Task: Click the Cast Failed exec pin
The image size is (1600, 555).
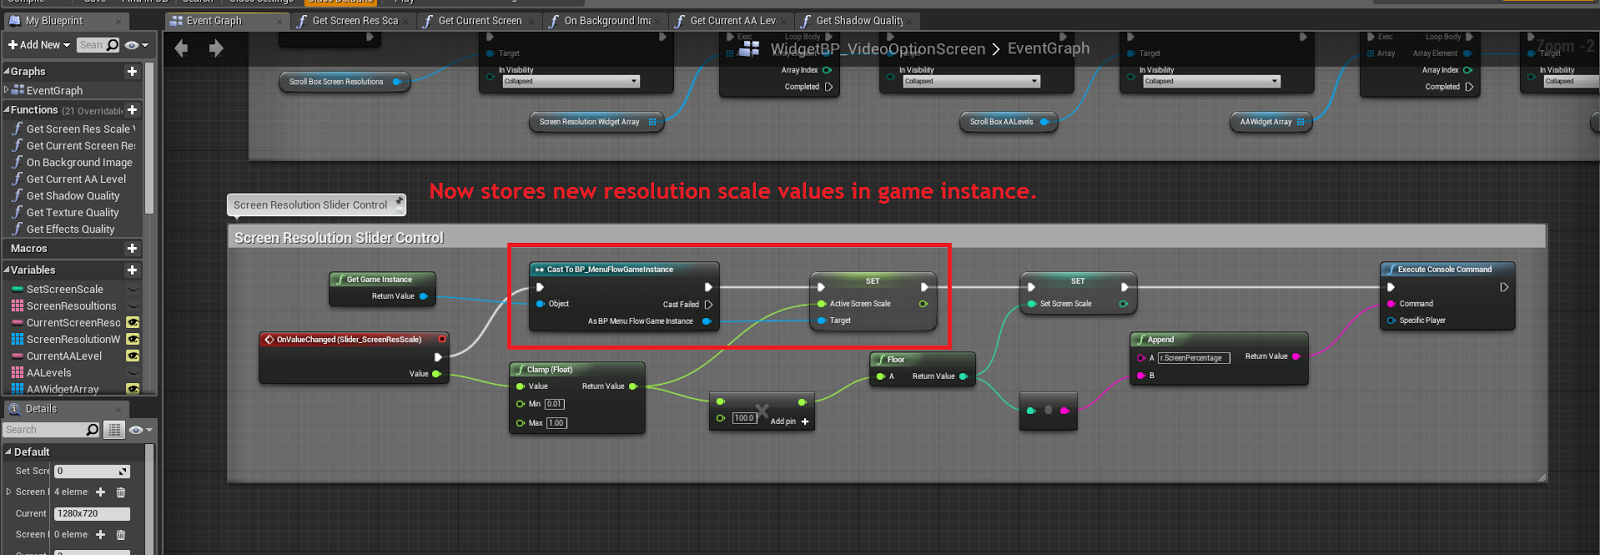Action: pyautogui.click(x=708, y=304)
